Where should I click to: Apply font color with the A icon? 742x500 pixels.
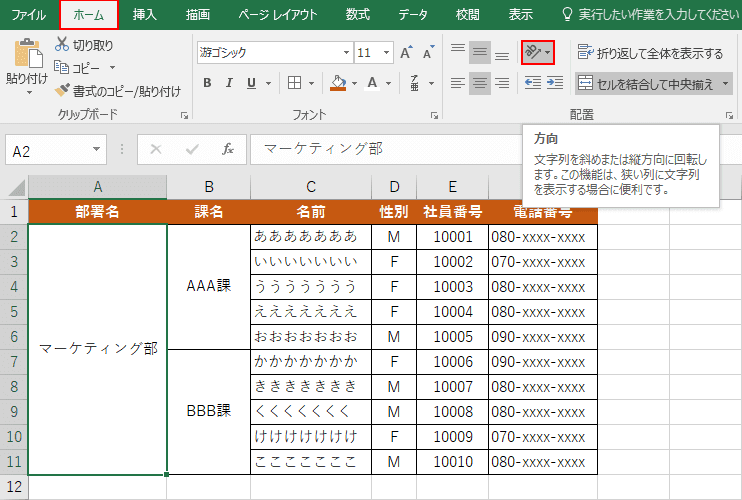tap(372, 83)
